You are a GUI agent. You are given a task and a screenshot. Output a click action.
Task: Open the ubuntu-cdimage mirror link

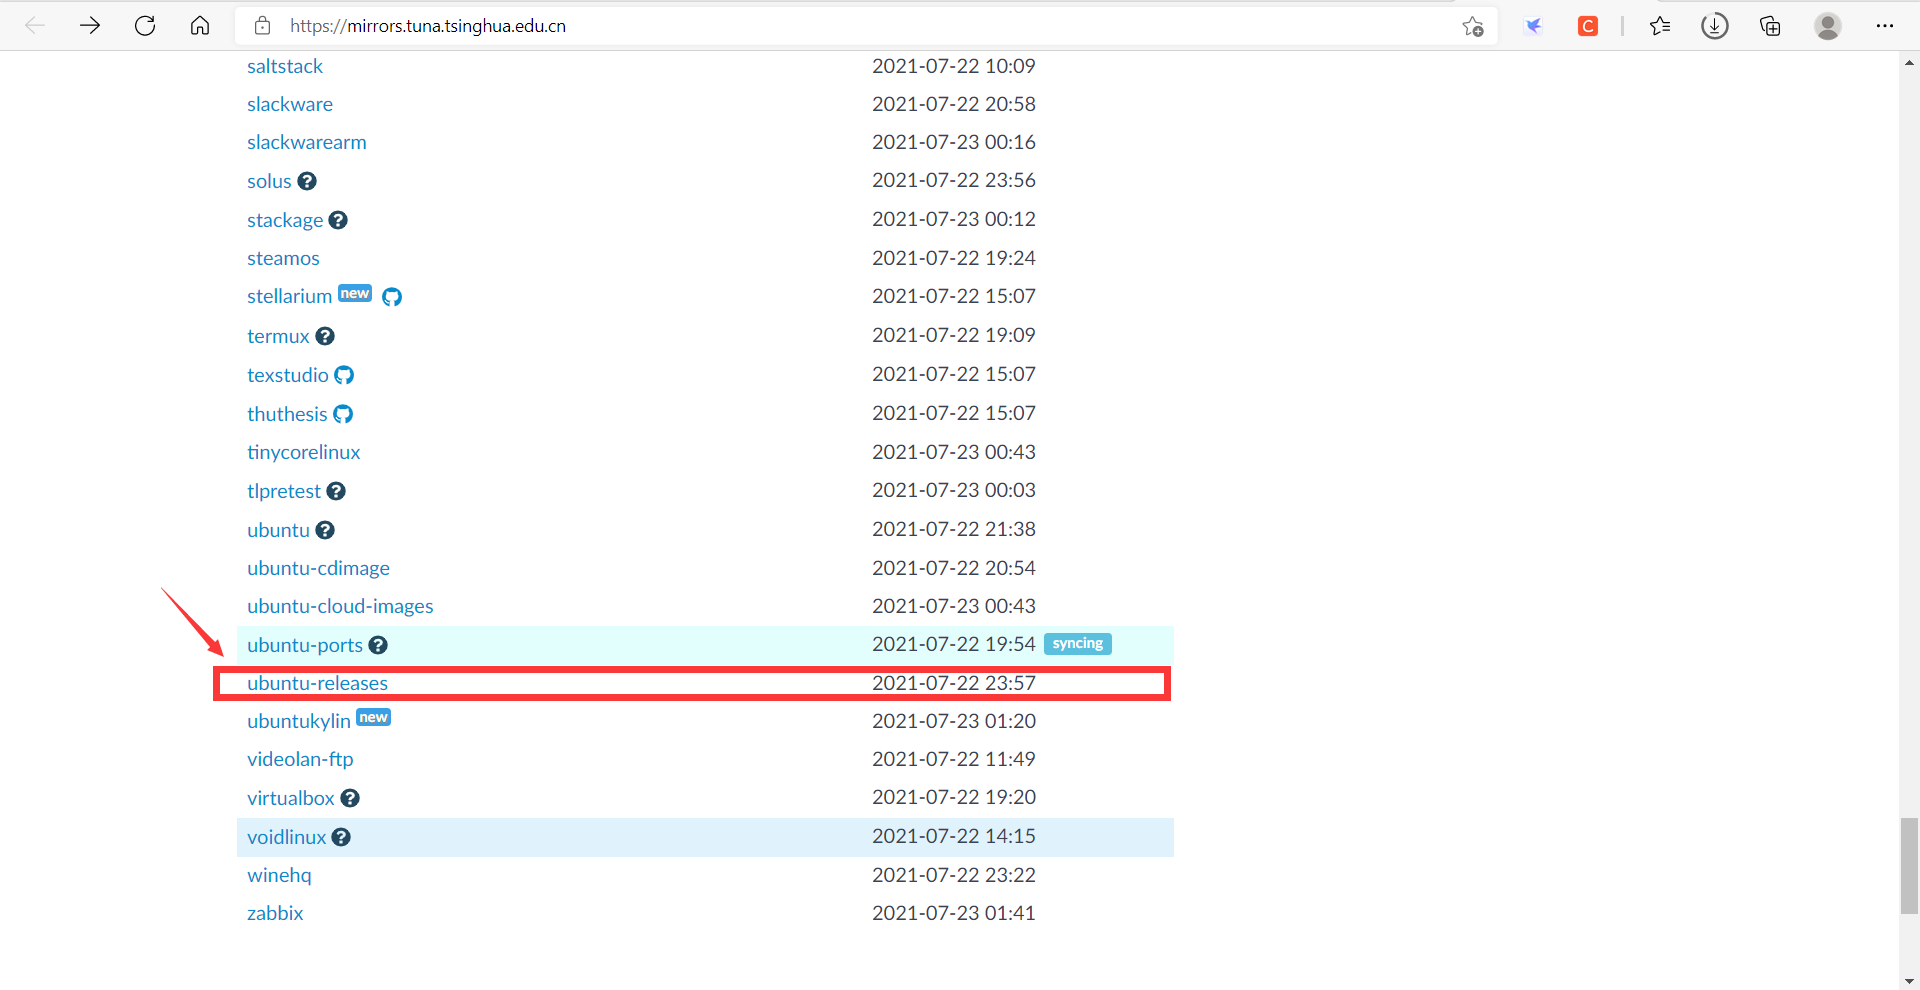pos(318,568)
